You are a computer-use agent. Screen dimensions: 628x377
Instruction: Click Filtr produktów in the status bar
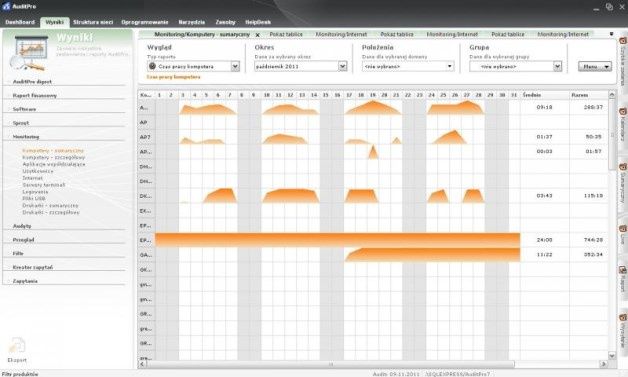pyautogui.click(x=20, y=374)
